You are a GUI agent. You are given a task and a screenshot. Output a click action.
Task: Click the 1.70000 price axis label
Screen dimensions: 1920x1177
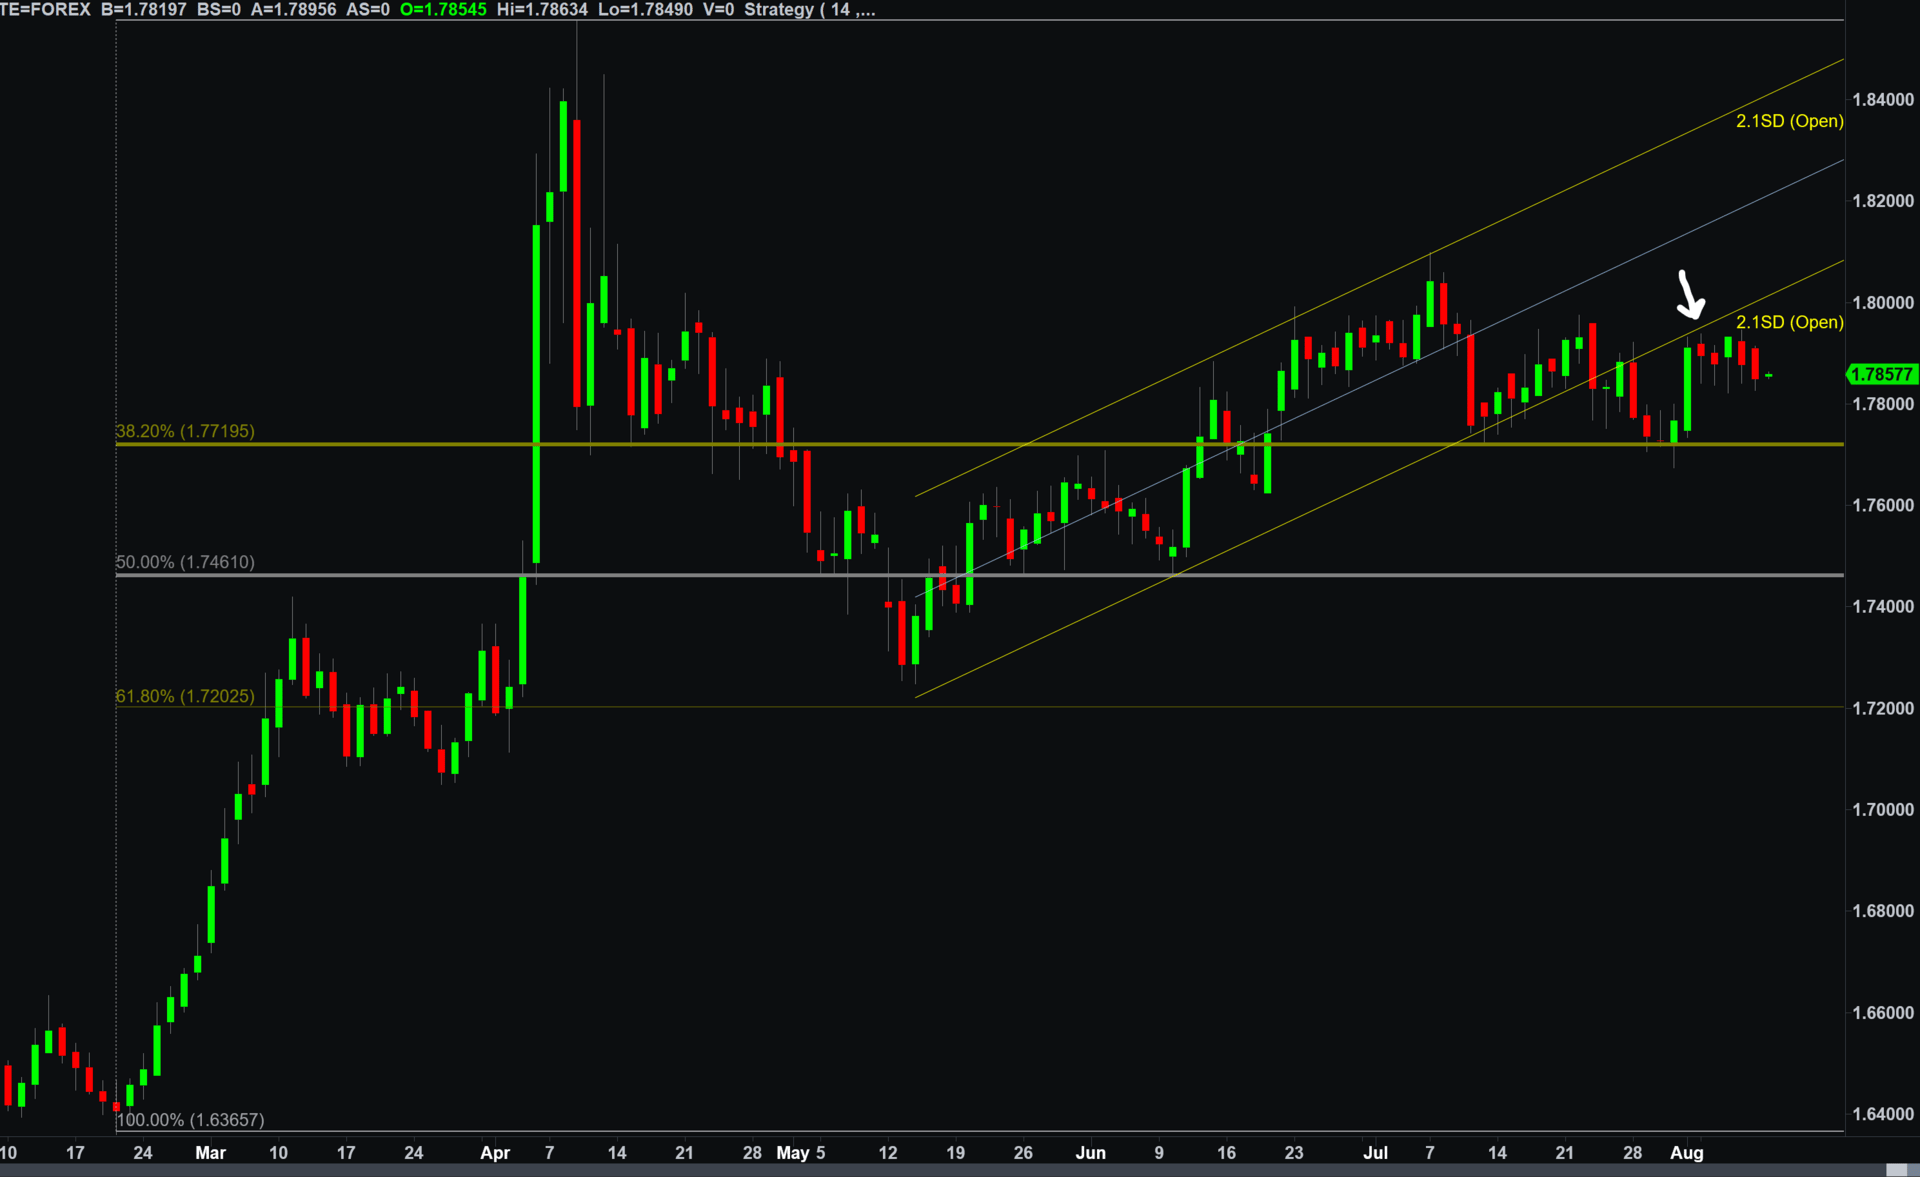(1883, 810)
